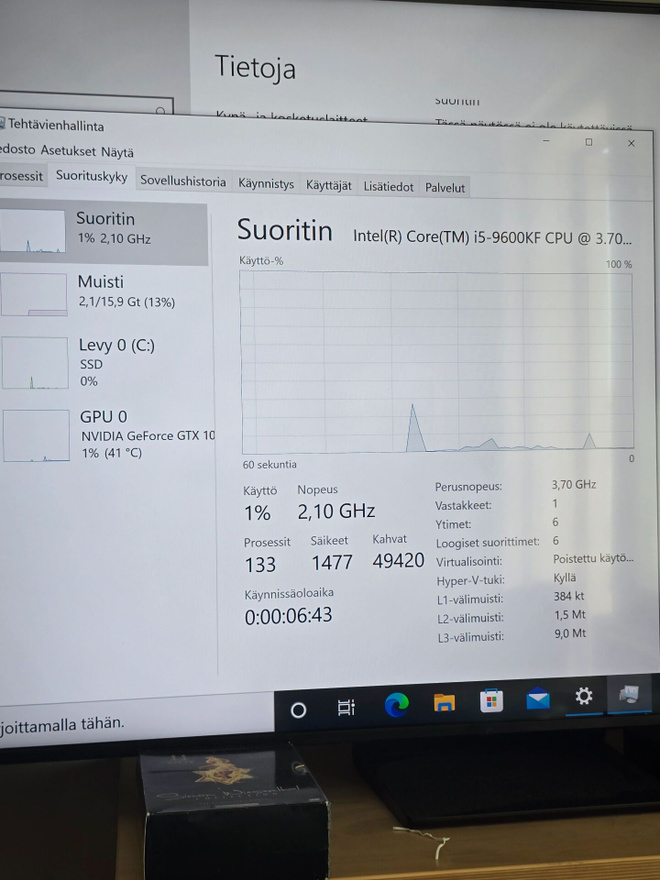This screenshot has width=660, height=880.
Task: Open File Explorer folder icon
Action: click(444, 702)
